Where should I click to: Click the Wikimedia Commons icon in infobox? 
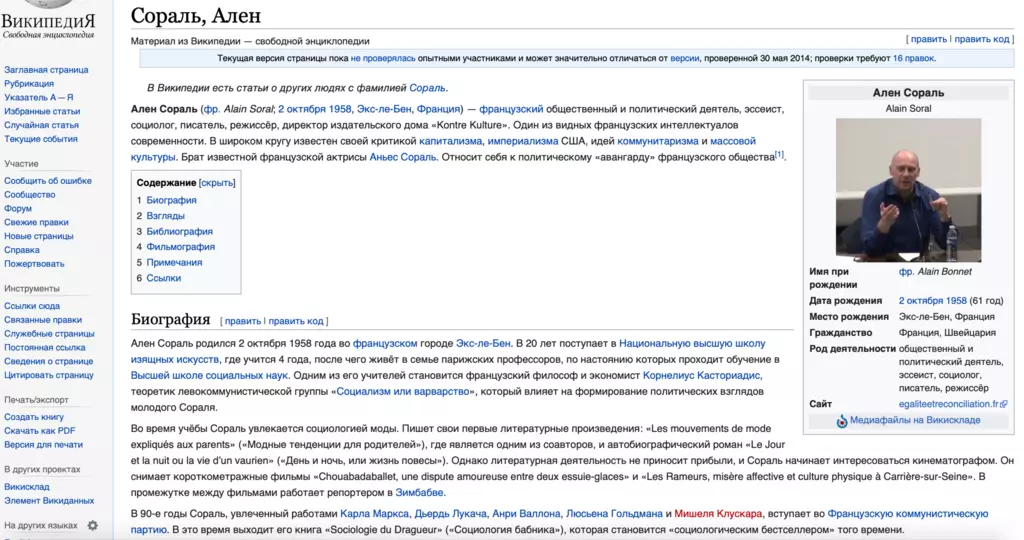[x=842, y=421]
